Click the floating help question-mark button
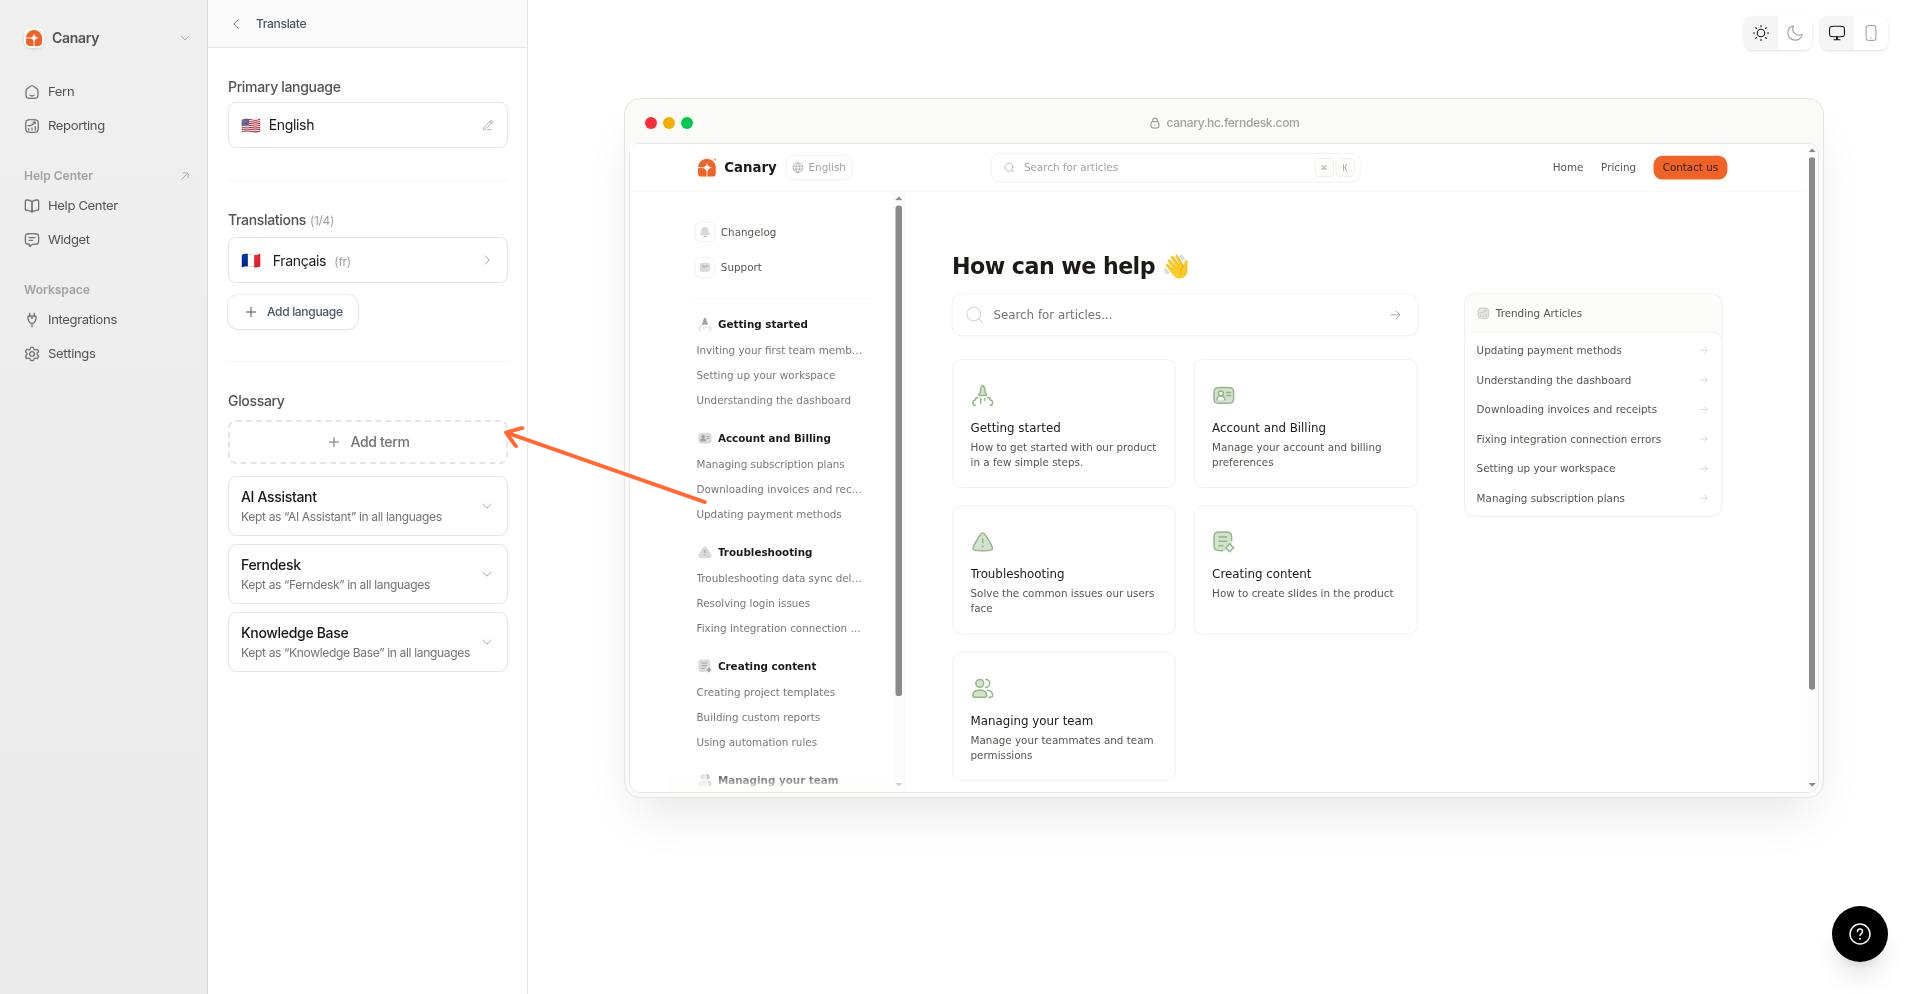The height and width of the screenshot is (994, 1920). click(x=1859, y=934)
